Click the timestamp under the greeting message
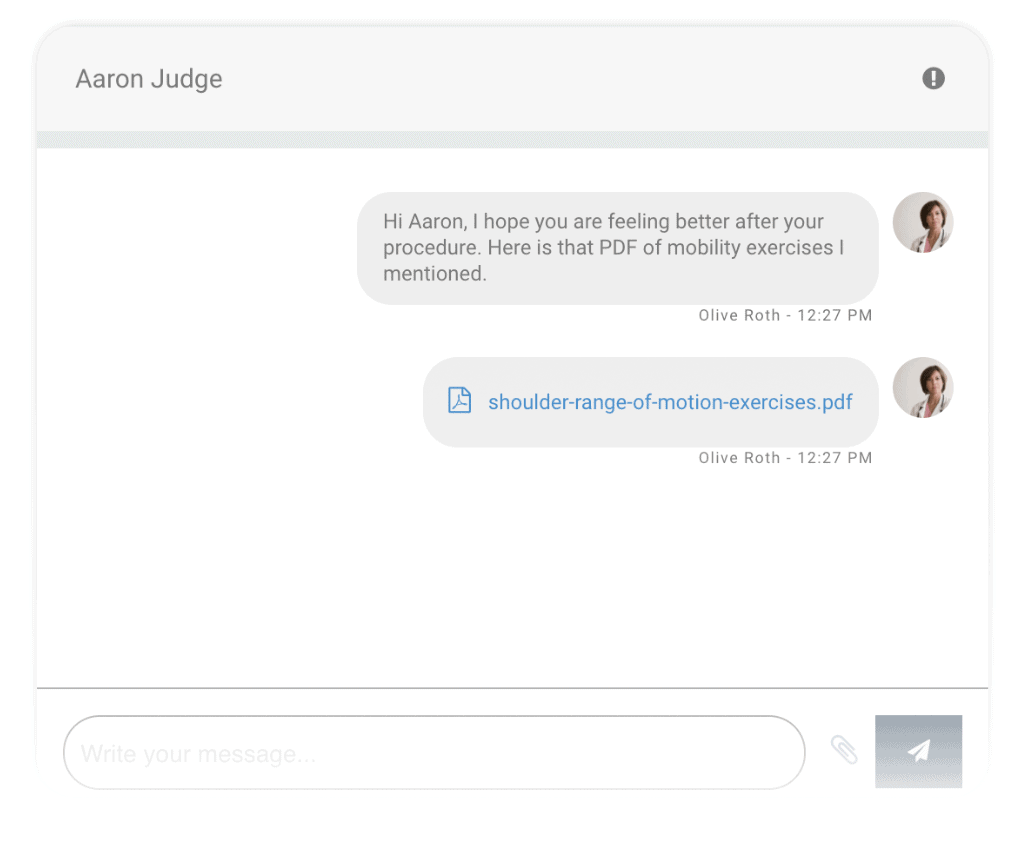Image resolution: width=1026 pixels, height=868 pixels. pos(785,315)
